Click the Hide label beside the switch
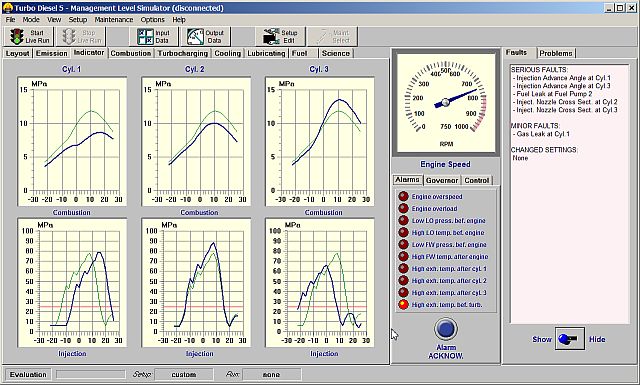 (x=597, y=339)
